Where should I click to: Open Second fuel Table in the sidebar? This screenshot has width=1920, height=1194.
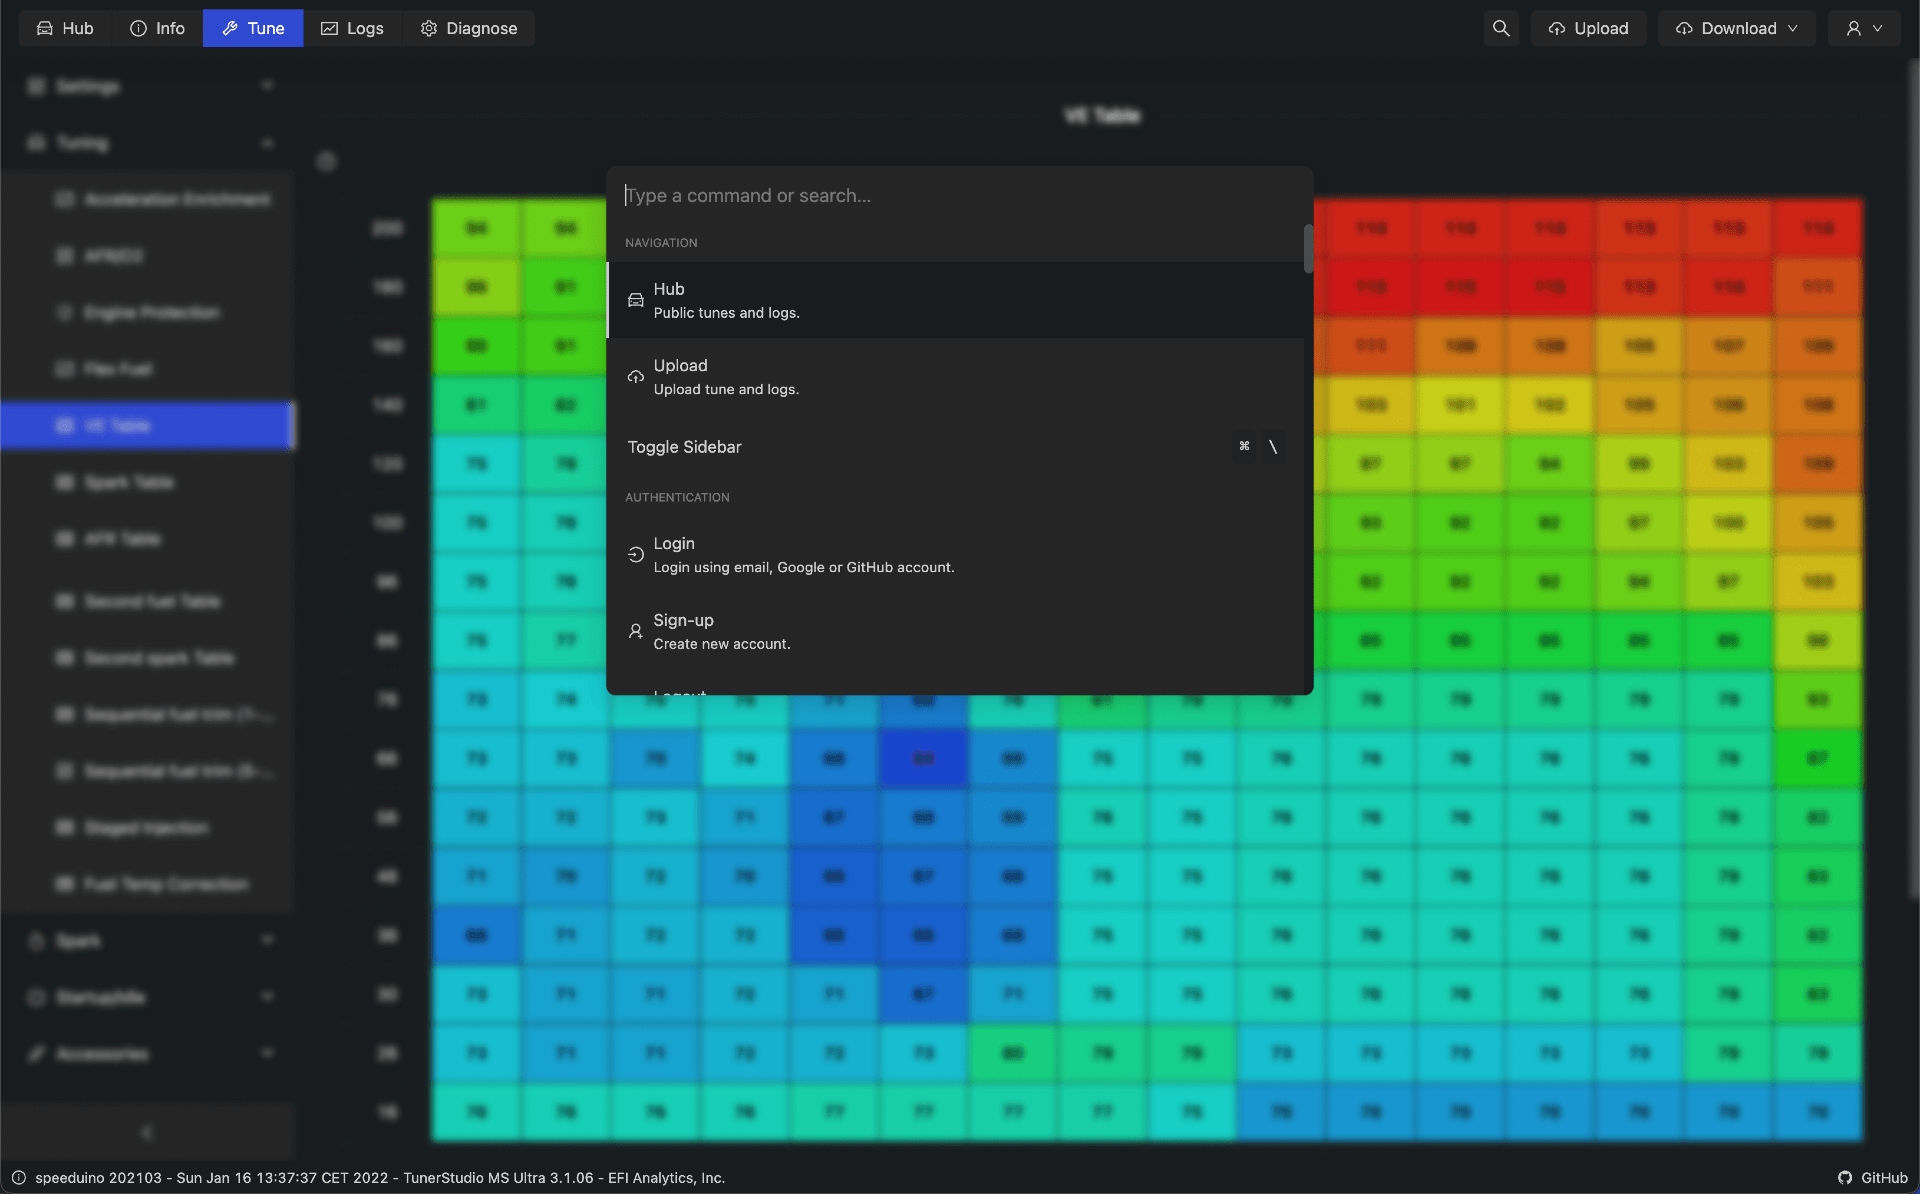click(x=148, y=601)
